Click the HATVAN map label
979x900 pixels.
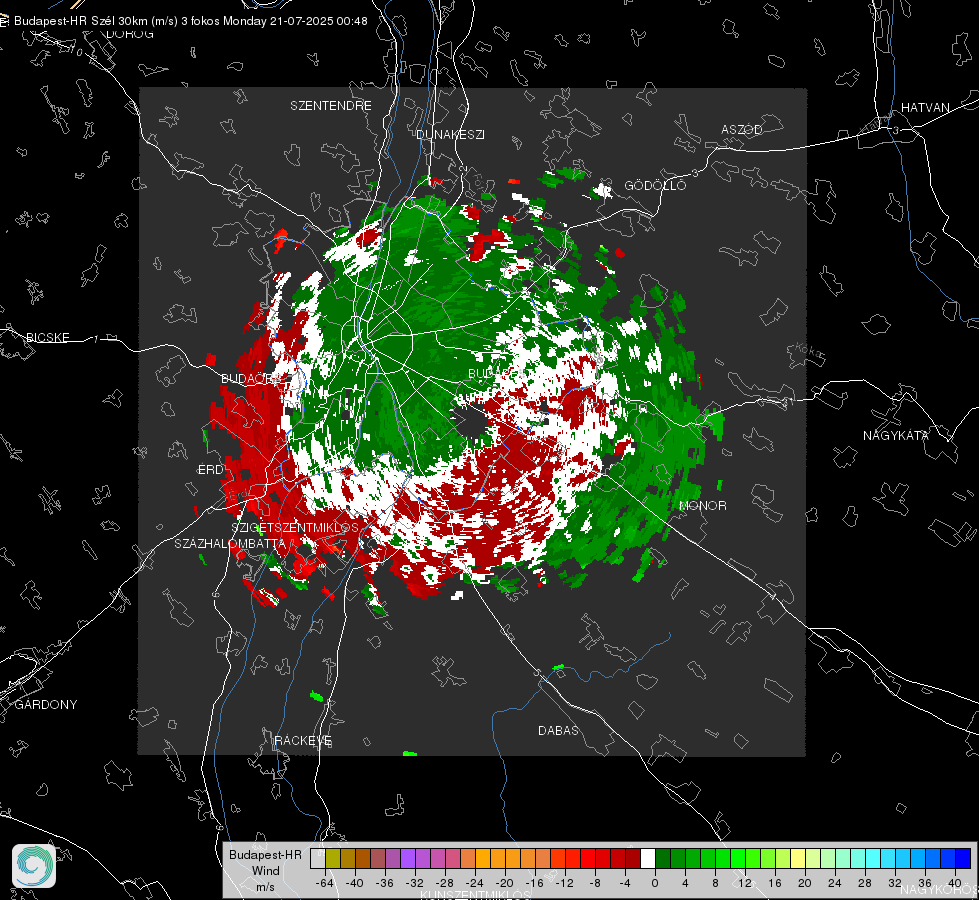[925, 107]
